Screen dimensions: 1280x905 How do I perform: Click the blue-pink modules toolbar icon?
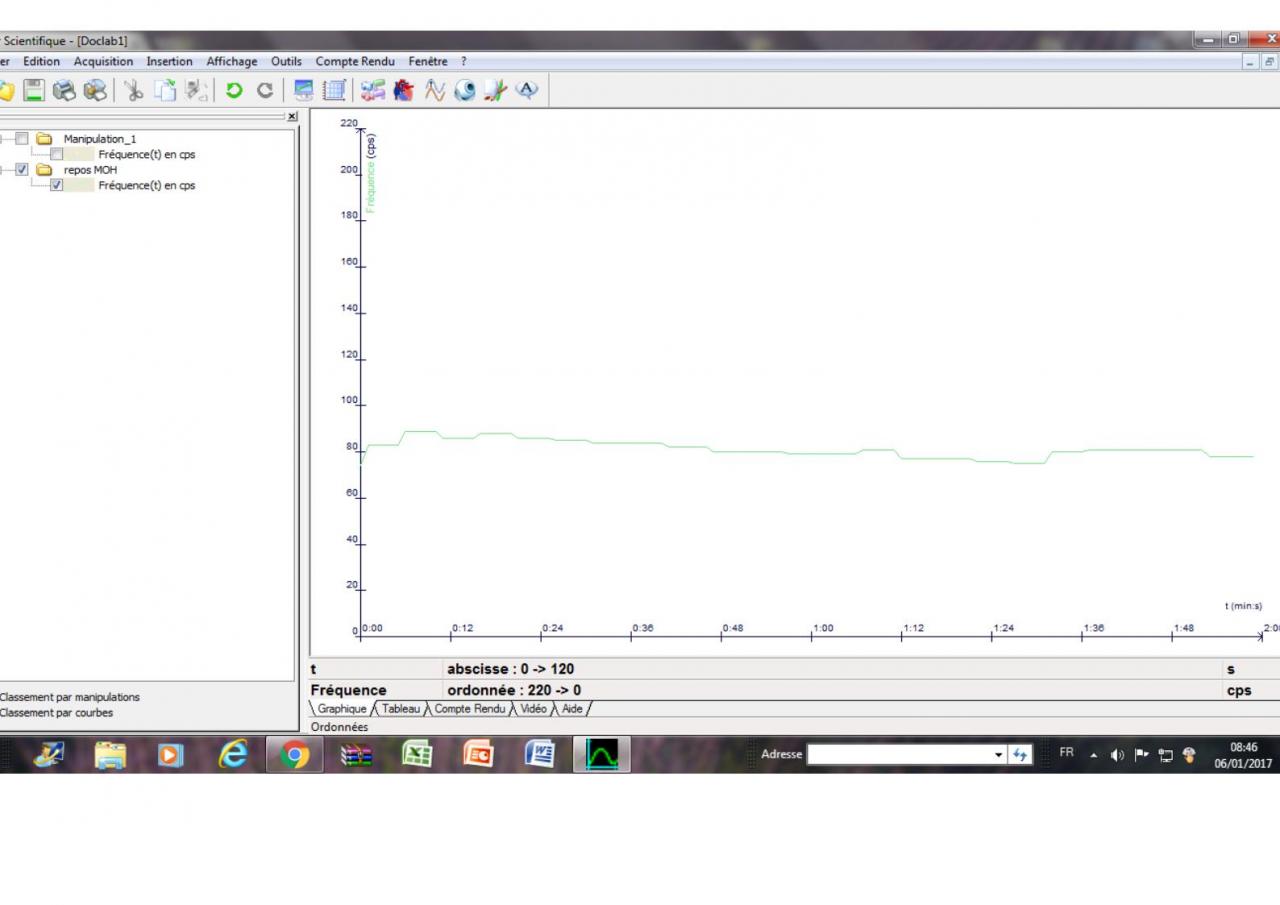tap(373, 91)
